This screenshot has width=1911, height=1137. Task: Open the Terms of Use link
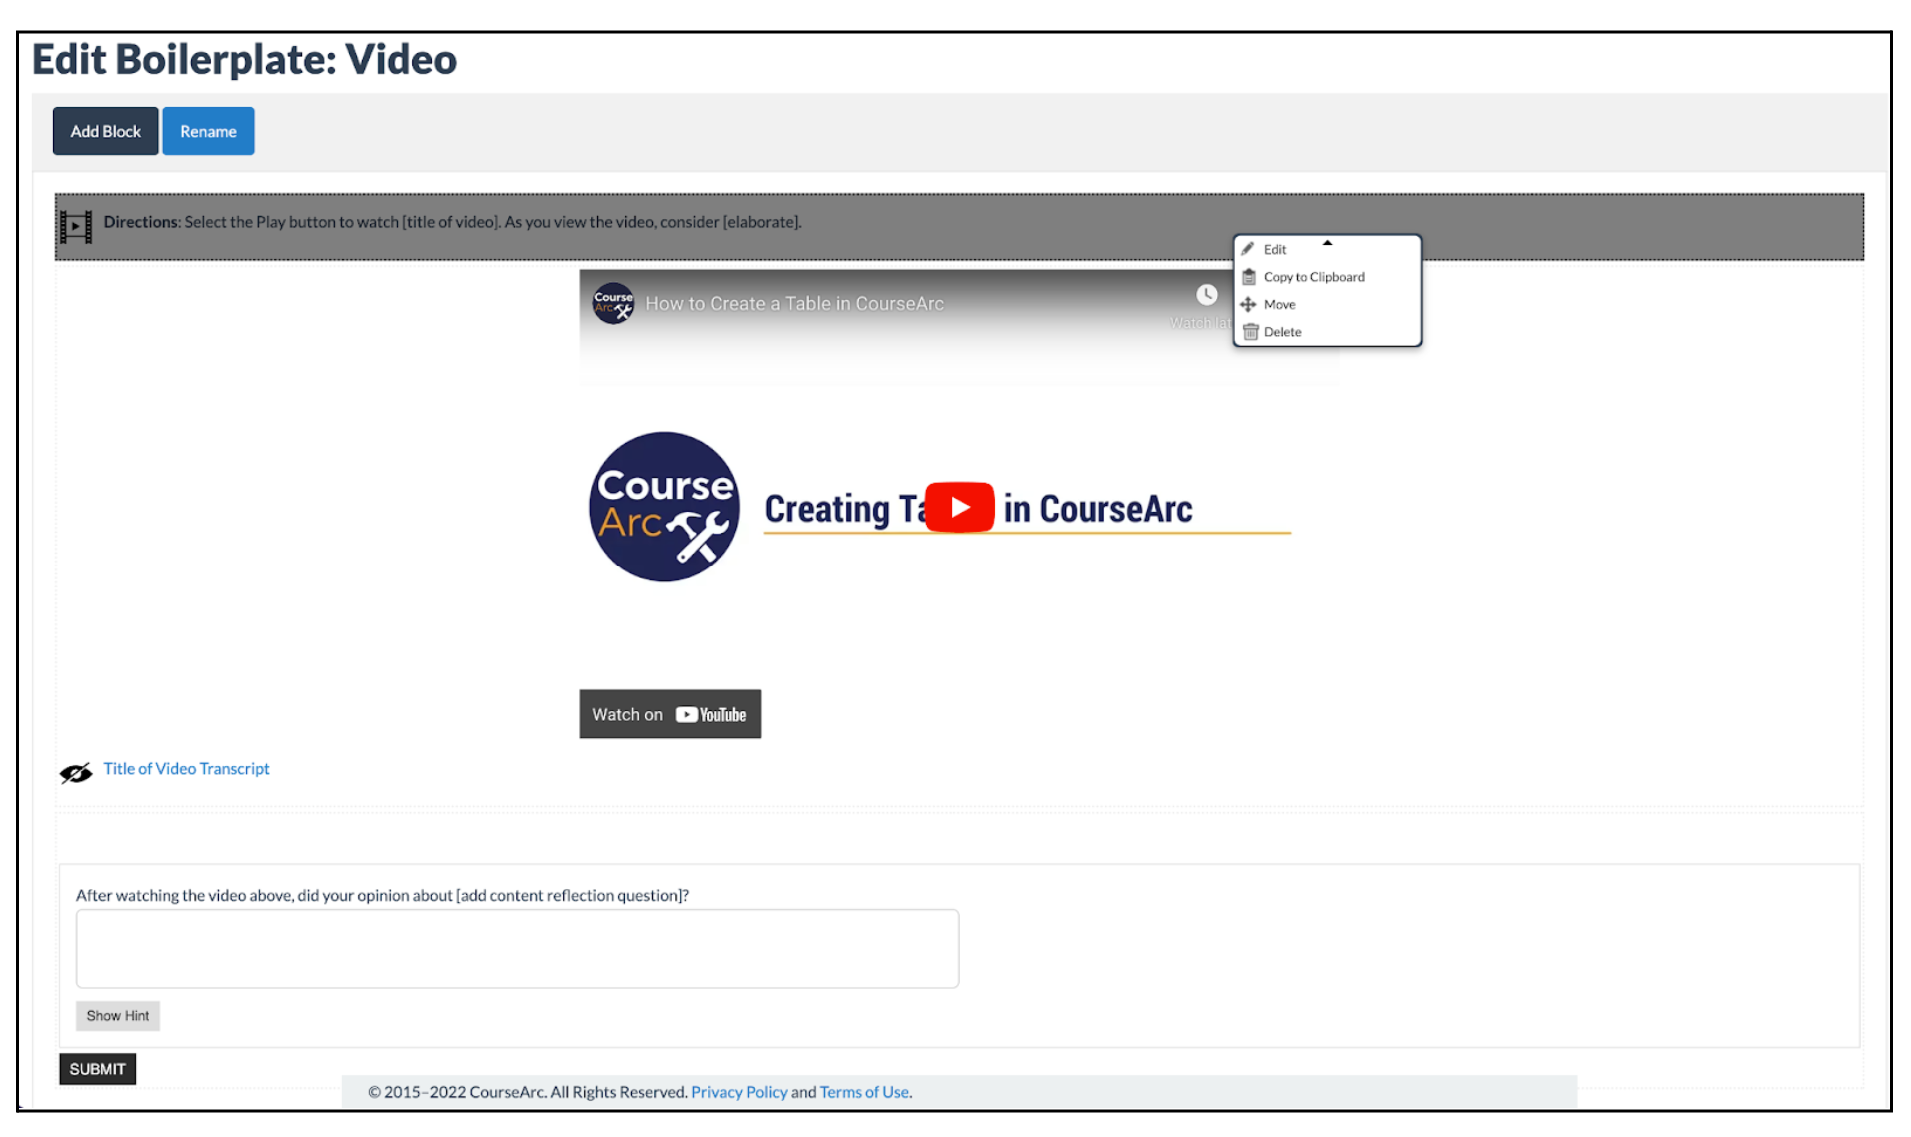(864, 1092)
